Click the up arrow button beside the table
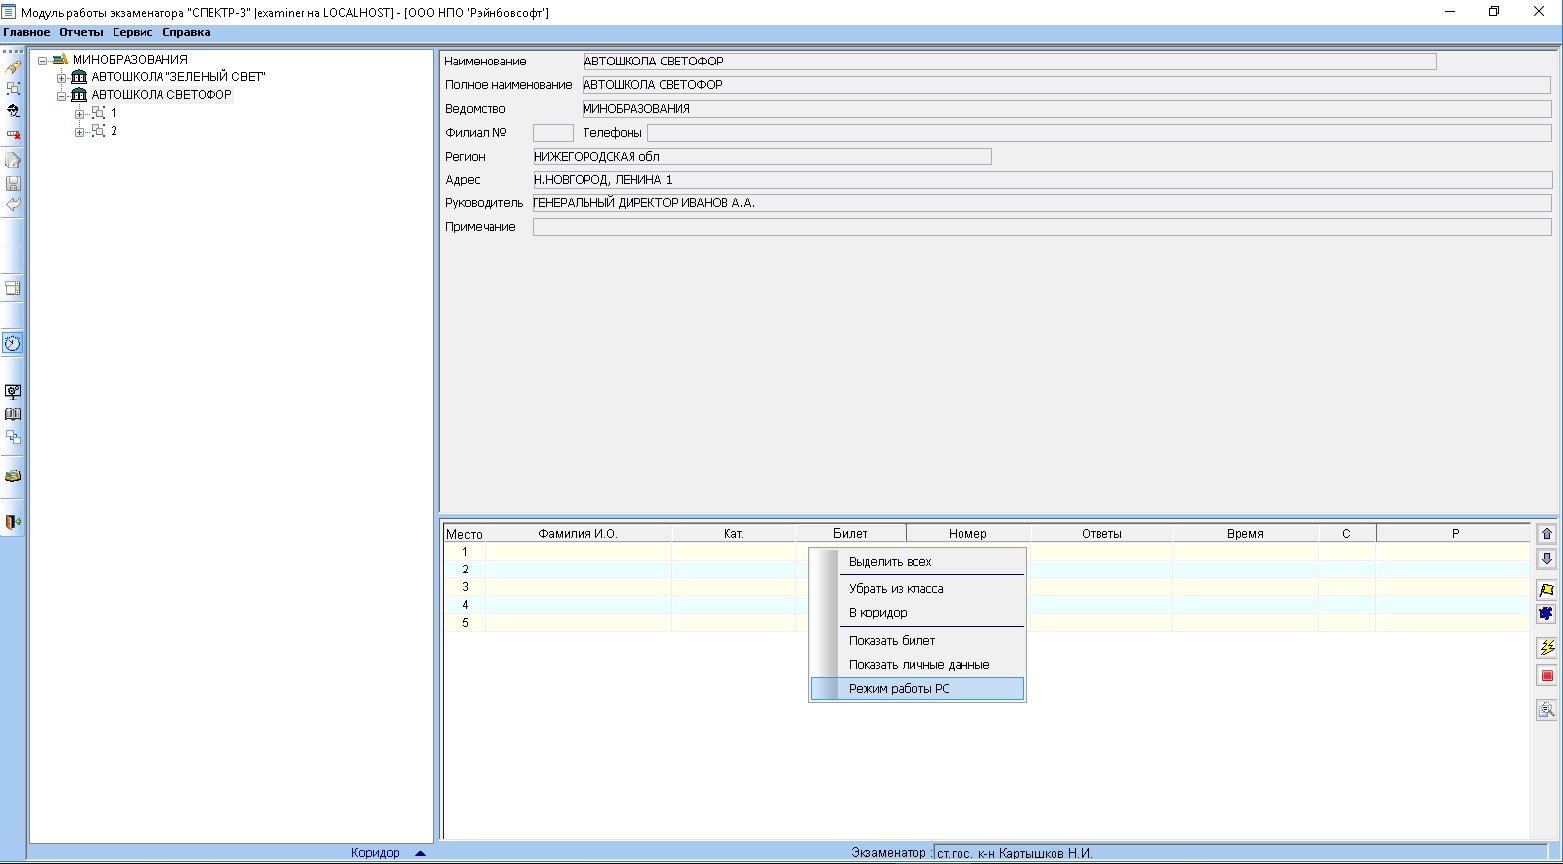The width and height of the screenshot is (1563, 864). (1547, 534)
